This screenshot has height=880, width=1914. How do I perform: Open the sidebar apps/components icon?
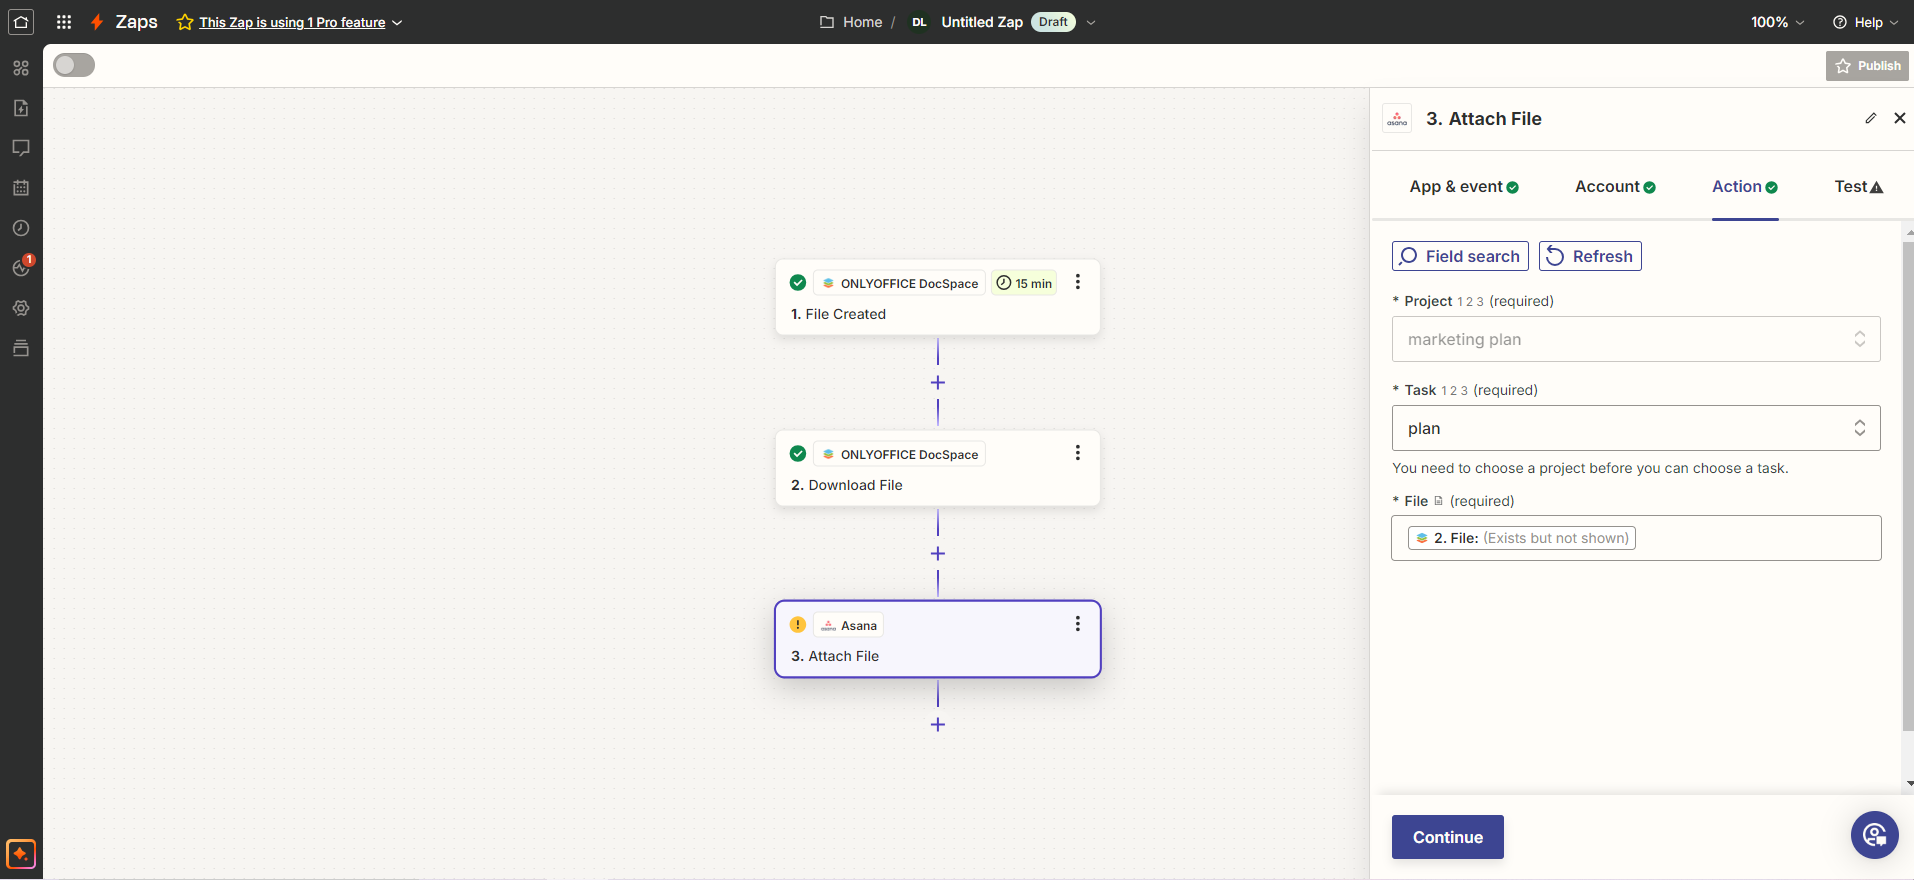(x=21, y=68)
